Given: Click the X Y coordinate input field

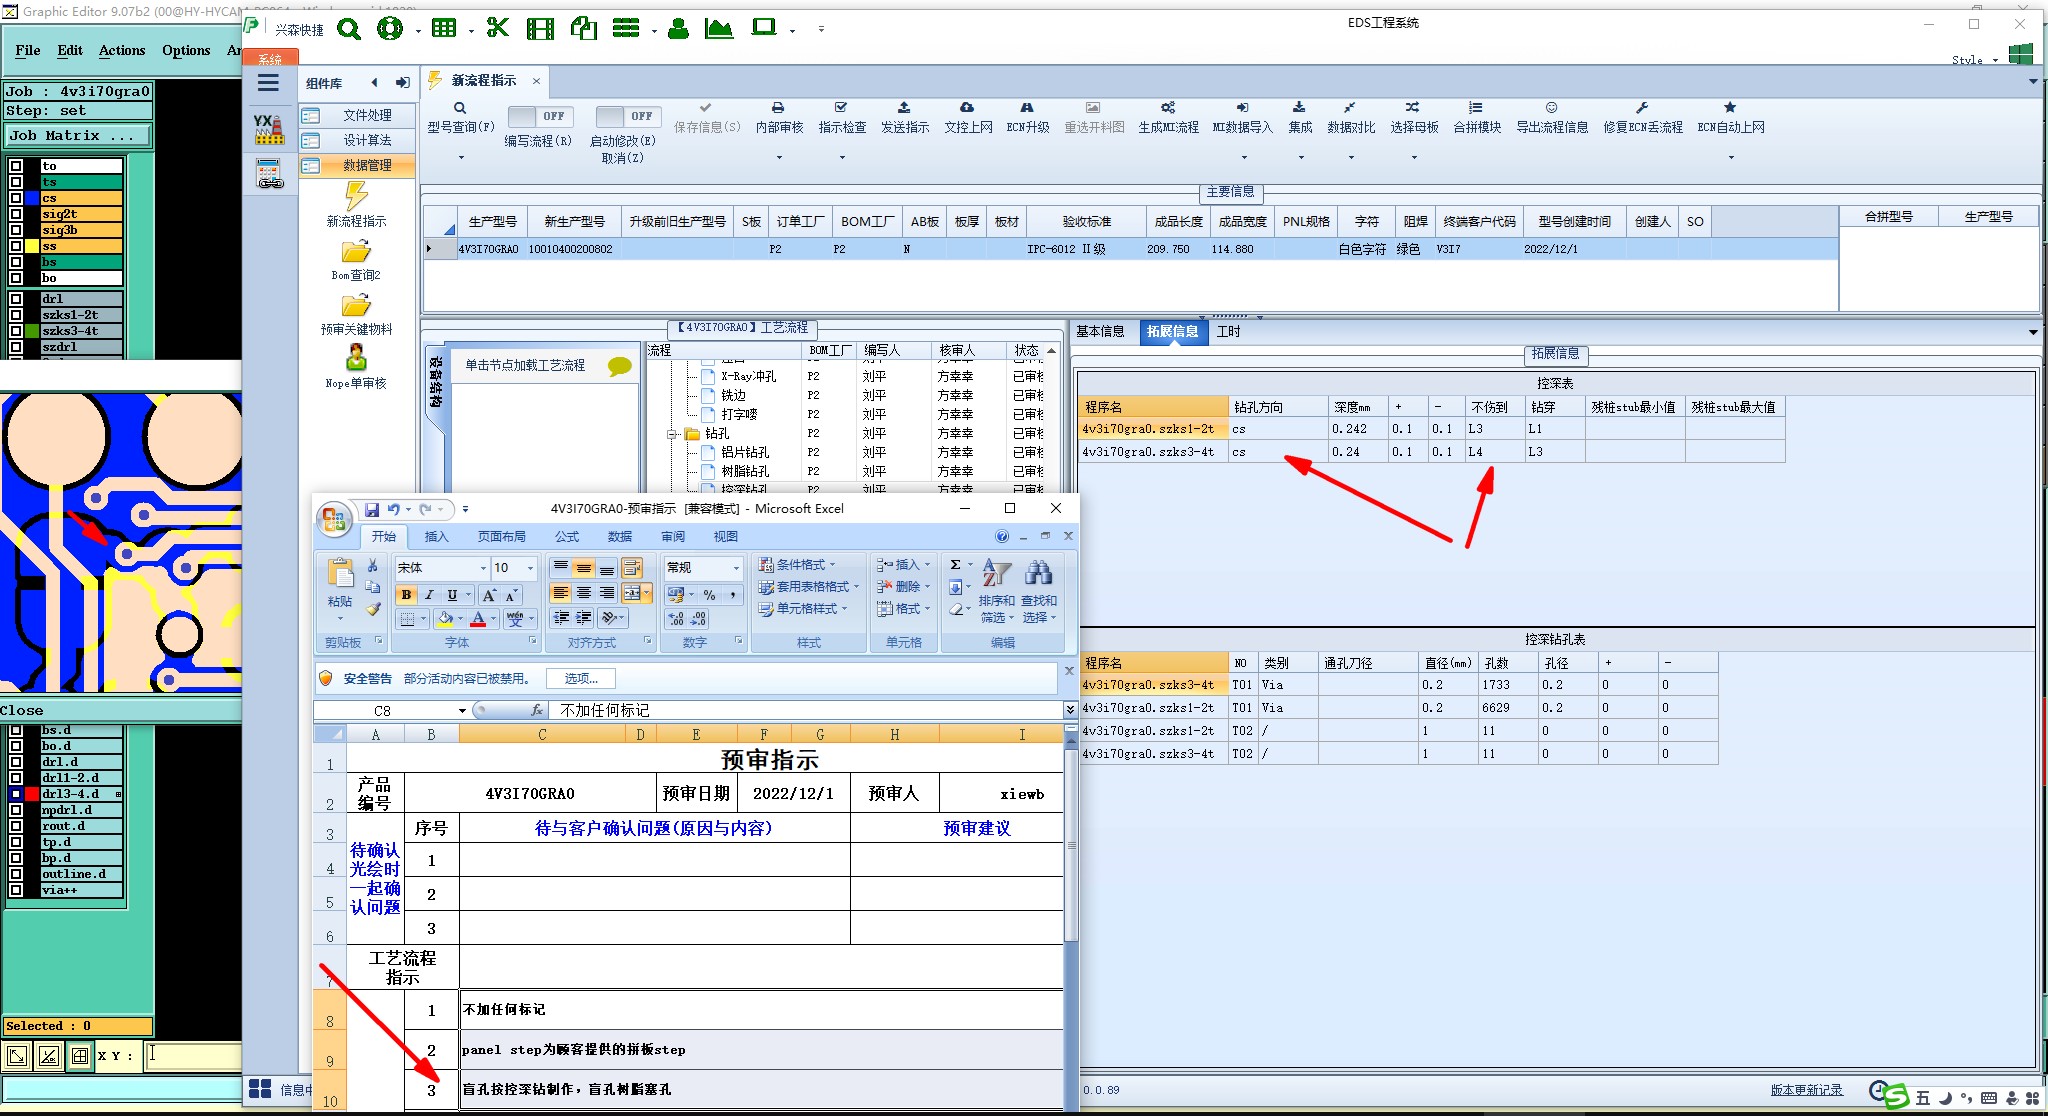Looking at the screenshot, I should 195,1055.
